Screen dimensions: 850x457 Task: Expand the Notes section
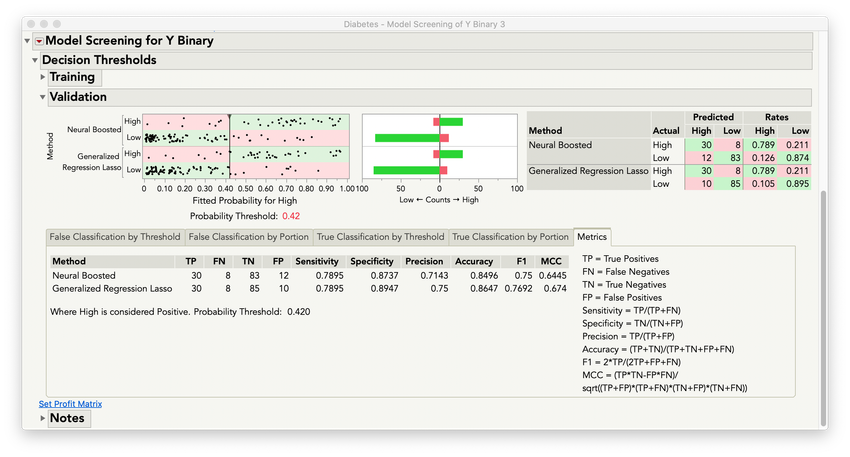pyautogui.click(x=42, y=418)
